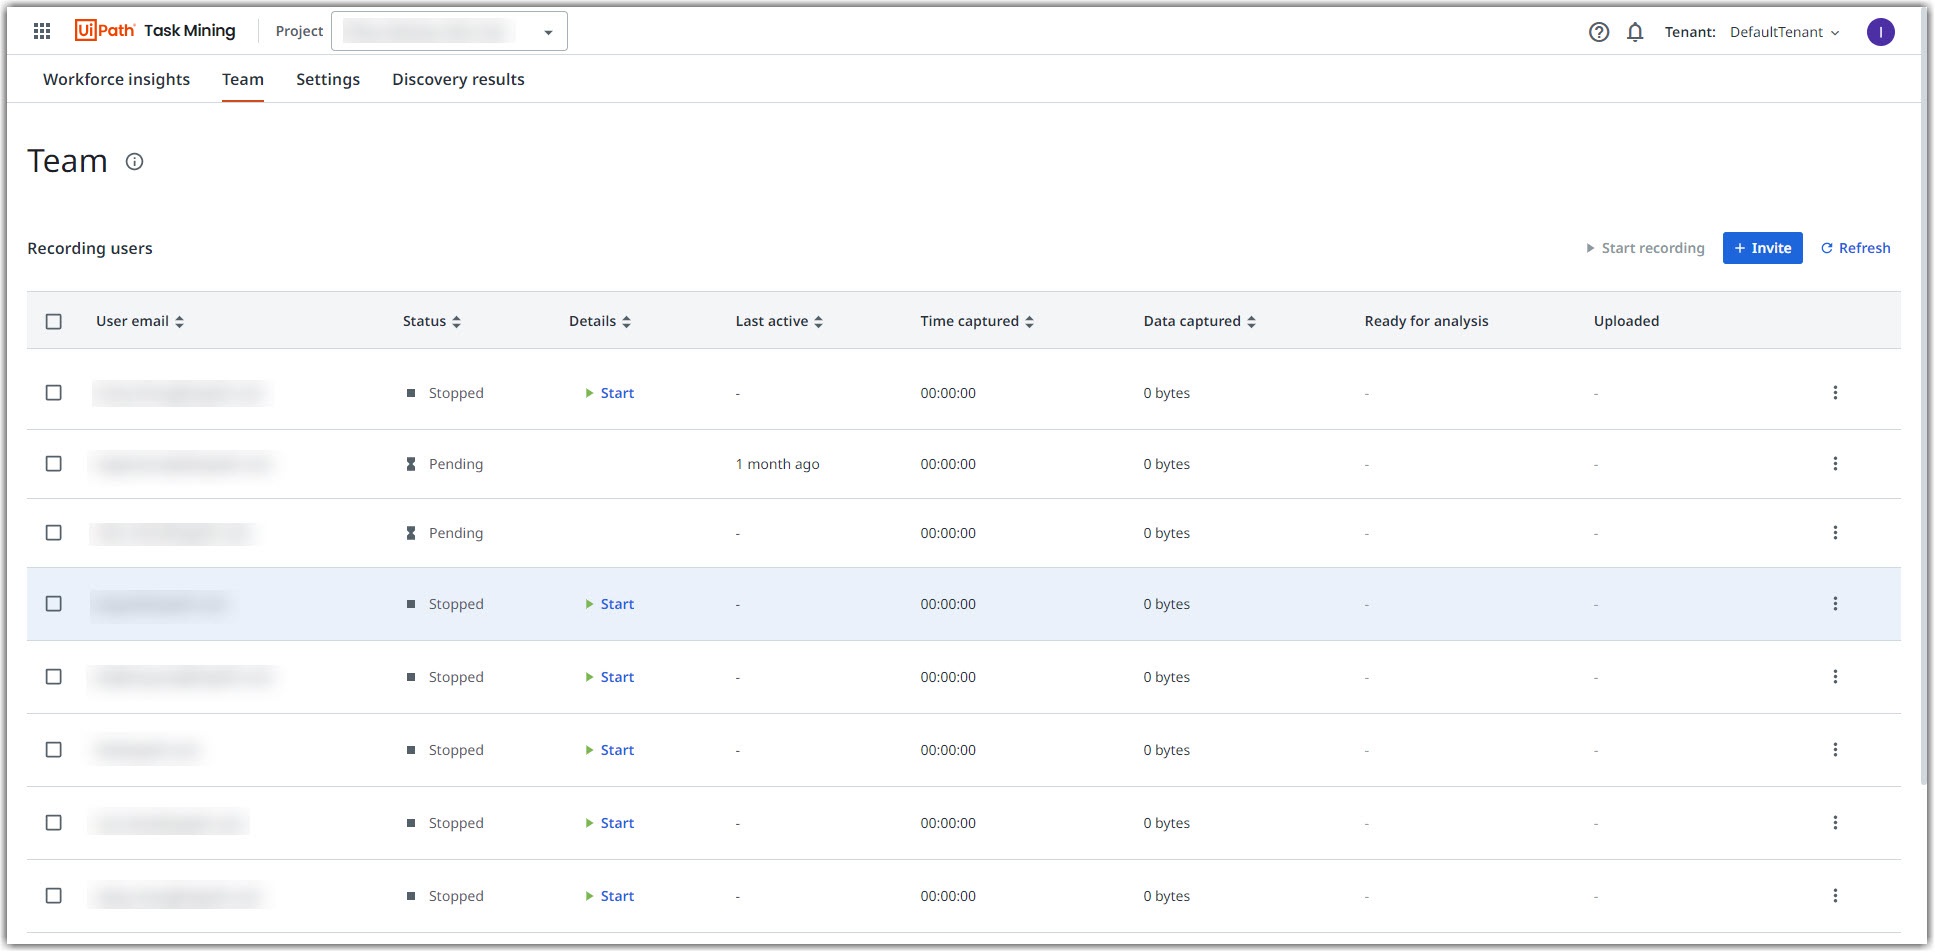Open the purple user avatar menu
1935x952 pixels.
[1880, 32]
